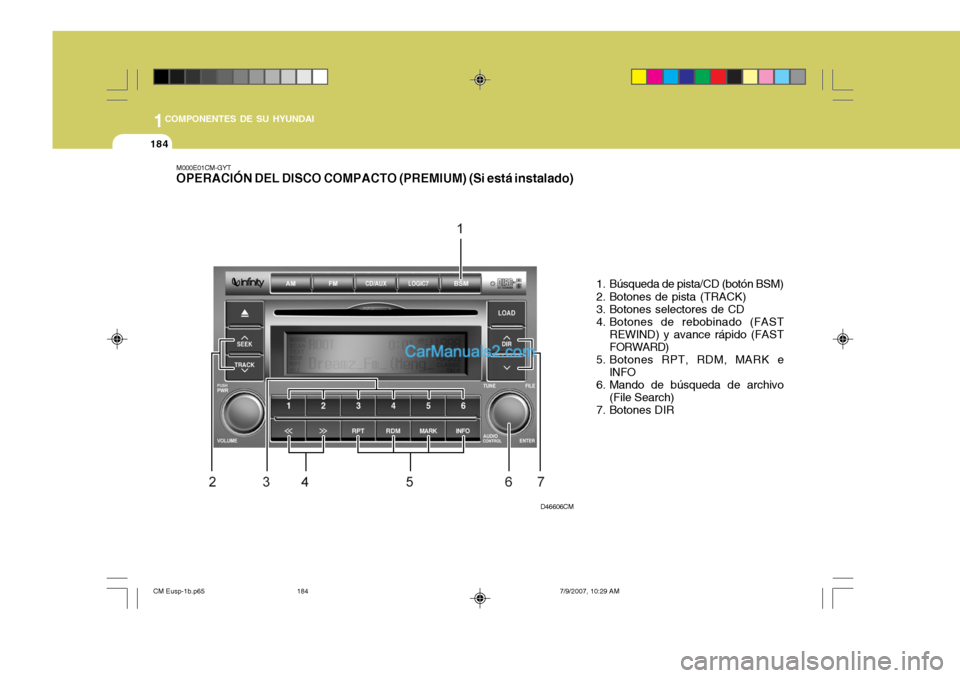
Task: Choose preset button 5
Action: coord(428,406)
